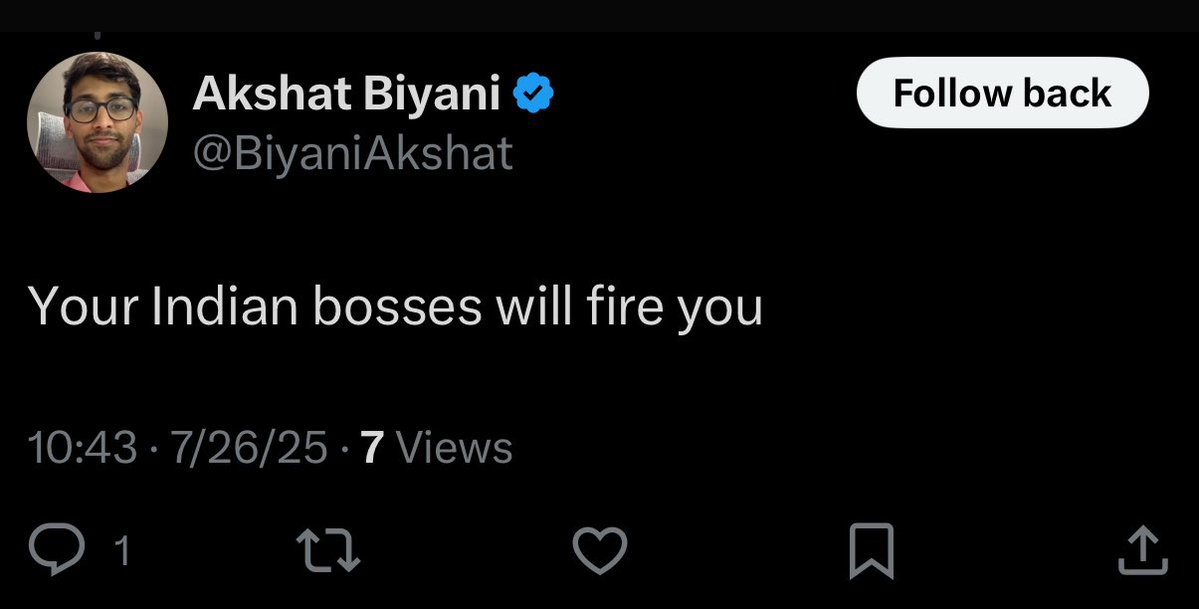Click the word "bosses" in the tweet

398,306
